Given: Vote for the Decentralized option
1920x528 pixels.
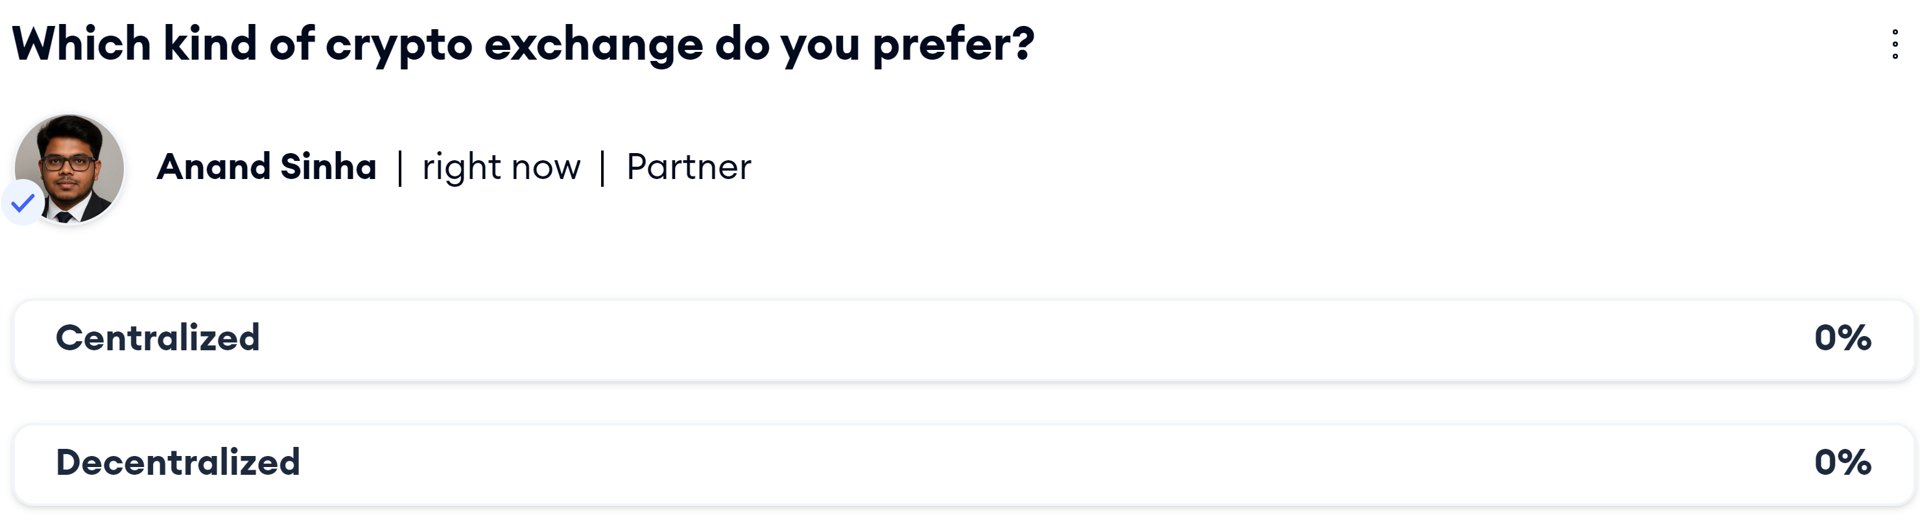Looking at the screenshot, I should (963, 464).
